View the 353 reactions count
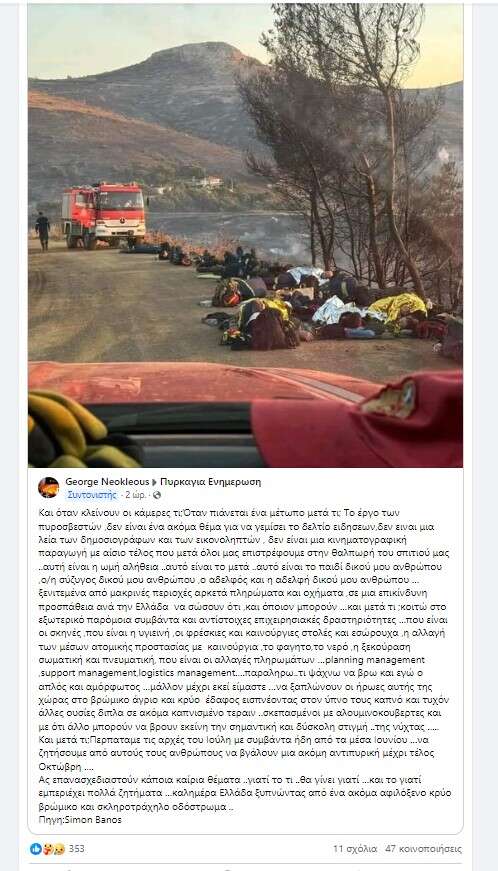Screen dimensions: 498x871 [x=77, y=849]
